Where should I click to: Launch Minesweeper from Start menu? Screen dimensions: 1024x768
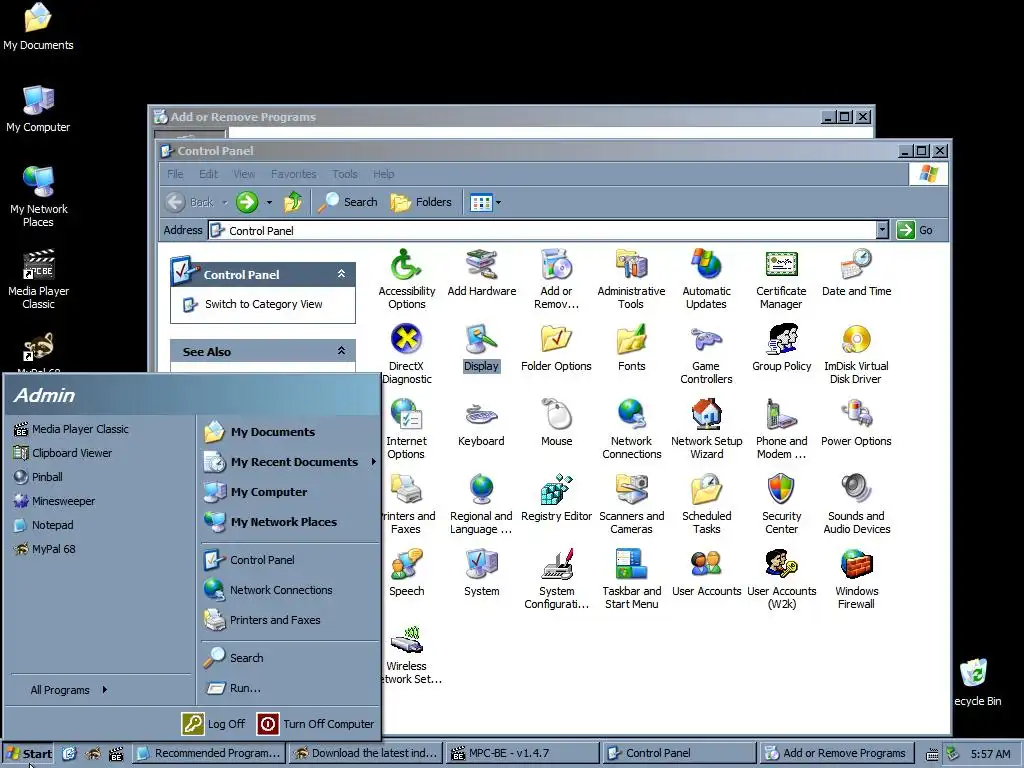[55, 501]
